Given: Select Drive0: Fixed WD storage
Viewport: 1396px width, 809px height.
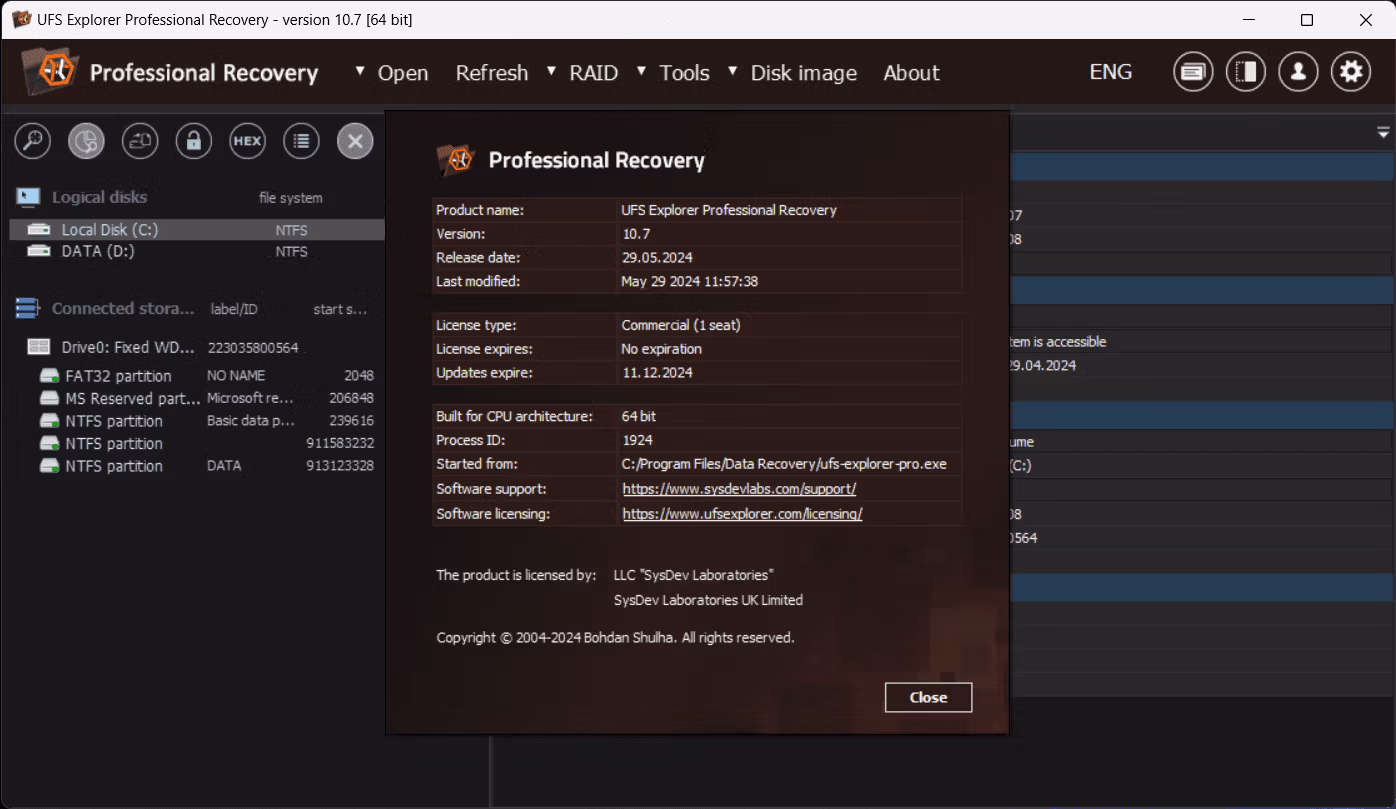Looking at the screenshot, I should click(196, 347).
